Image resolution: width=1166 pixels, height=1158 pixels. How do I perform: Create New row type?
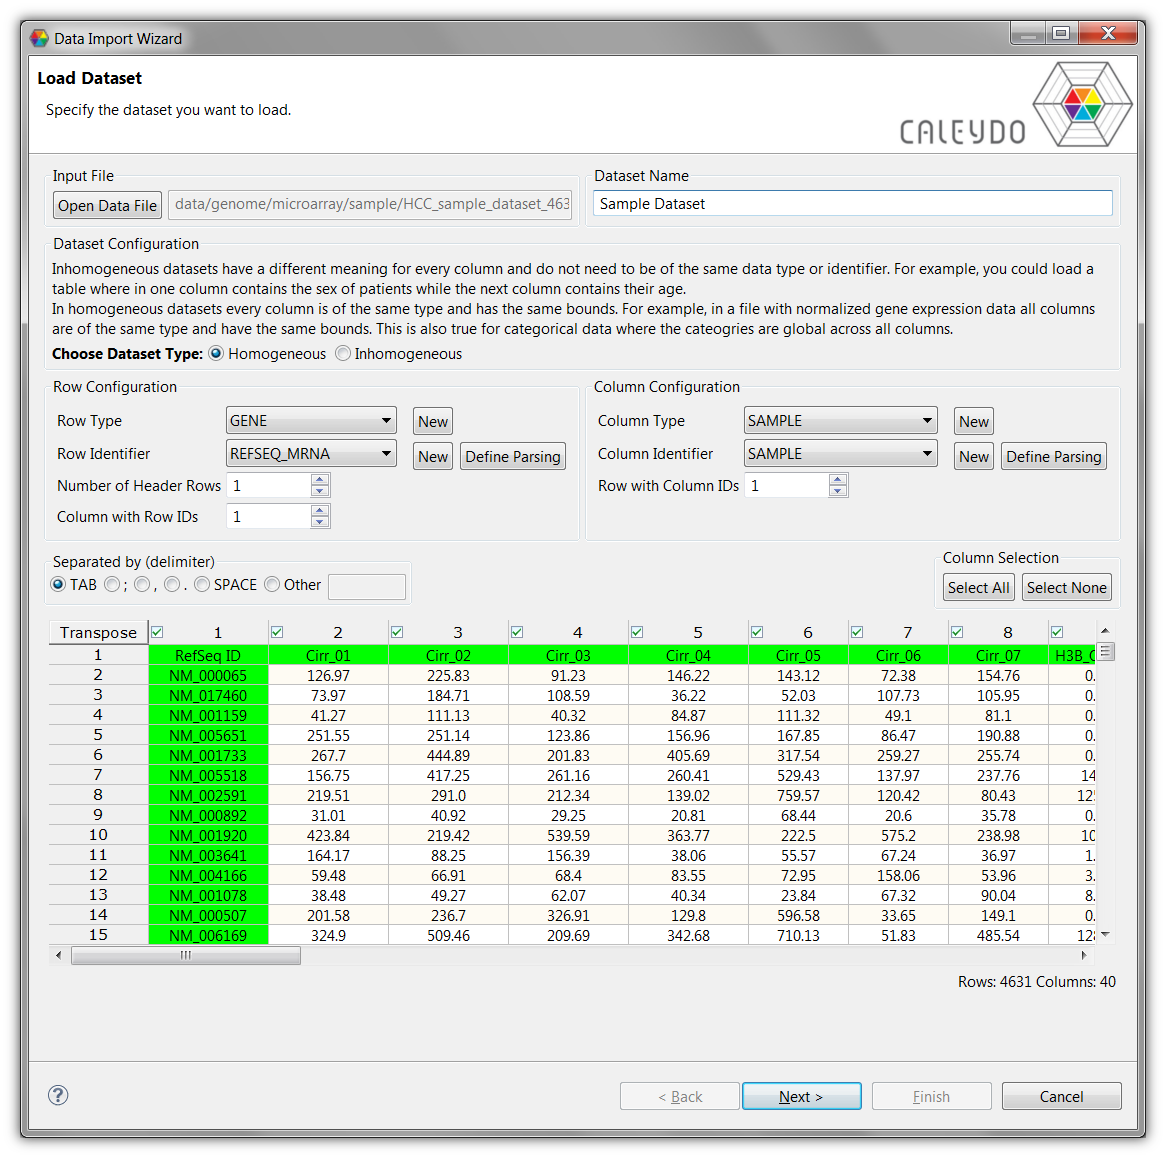[433, 422]
